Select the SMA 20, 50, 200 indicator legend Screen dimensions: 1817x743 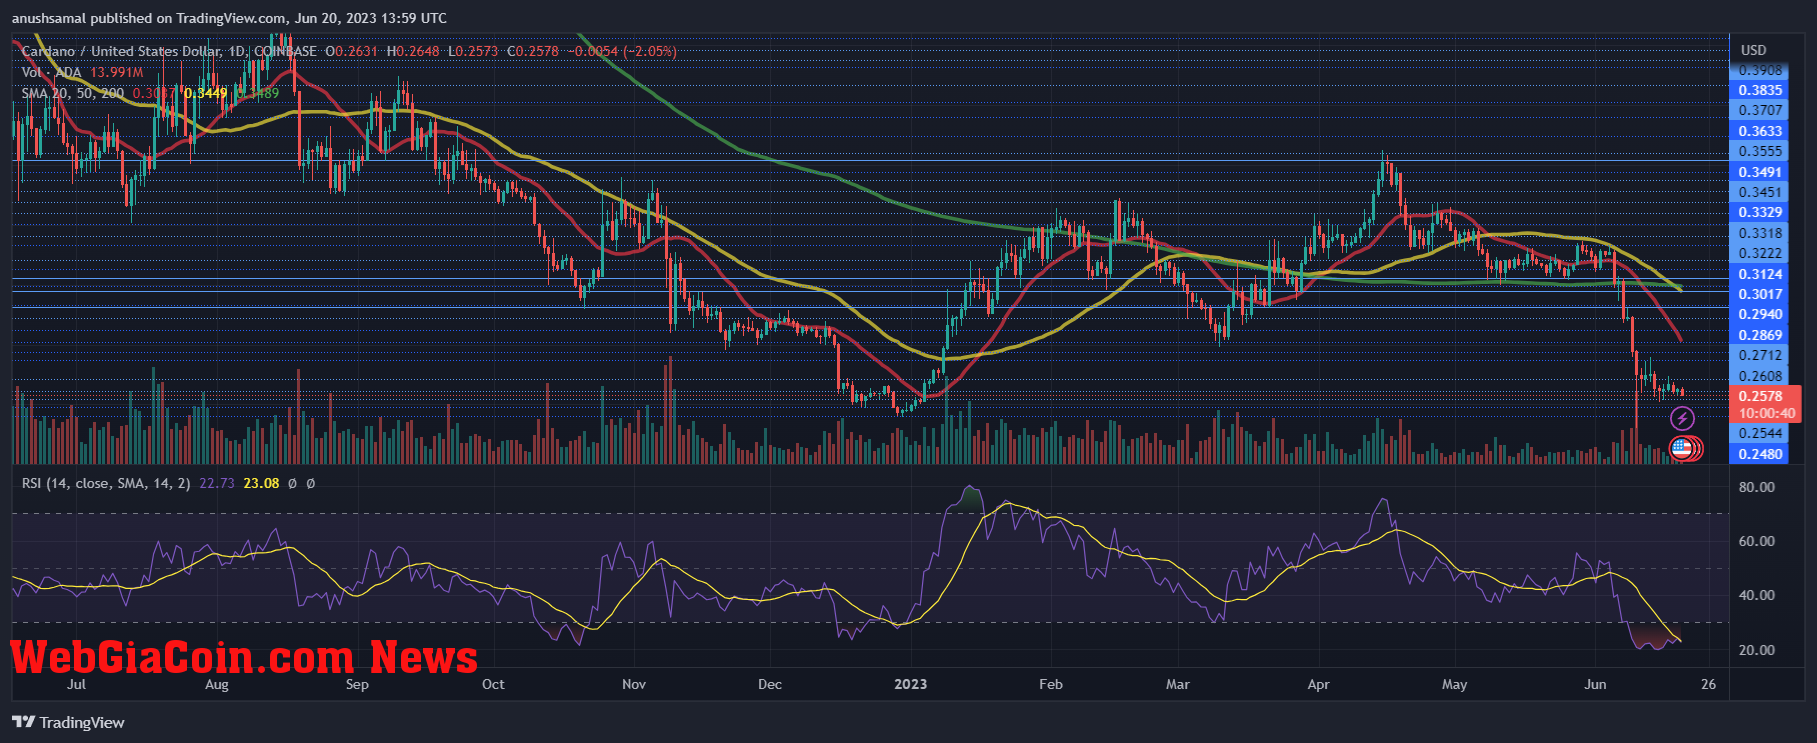pyautogui.click(x=73, y=93)
